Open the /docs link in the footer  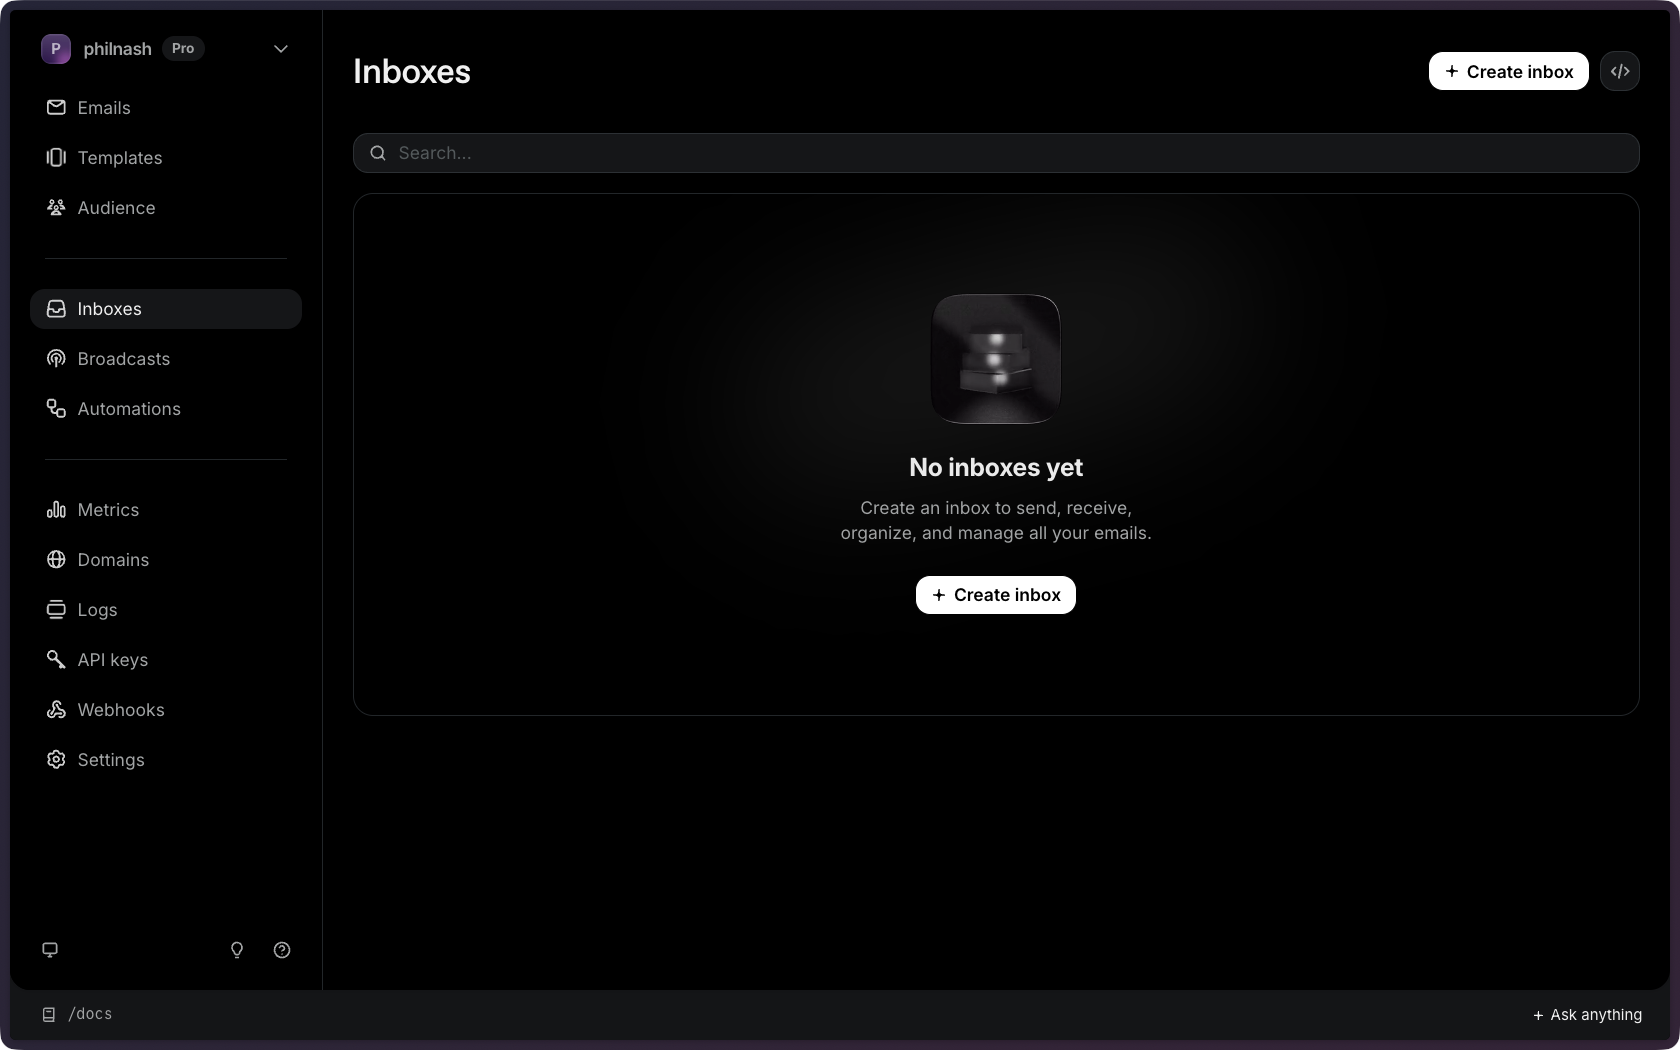coord(77,1014)
